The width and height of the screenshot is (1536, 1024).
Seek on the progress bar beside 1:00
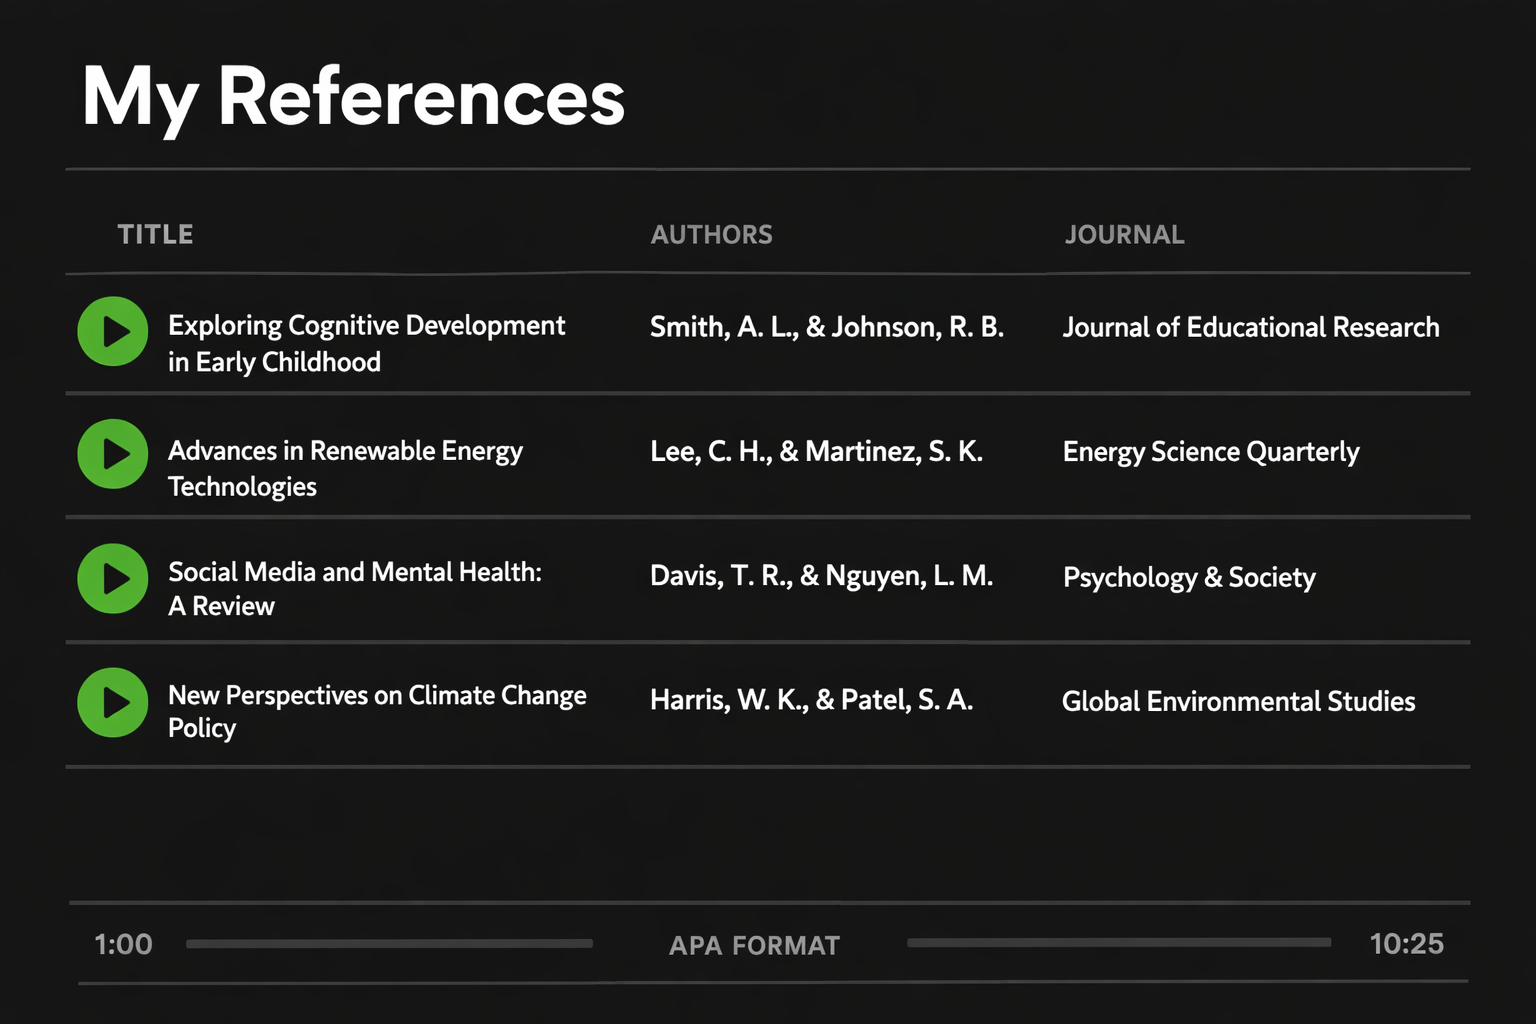(389, 943)
